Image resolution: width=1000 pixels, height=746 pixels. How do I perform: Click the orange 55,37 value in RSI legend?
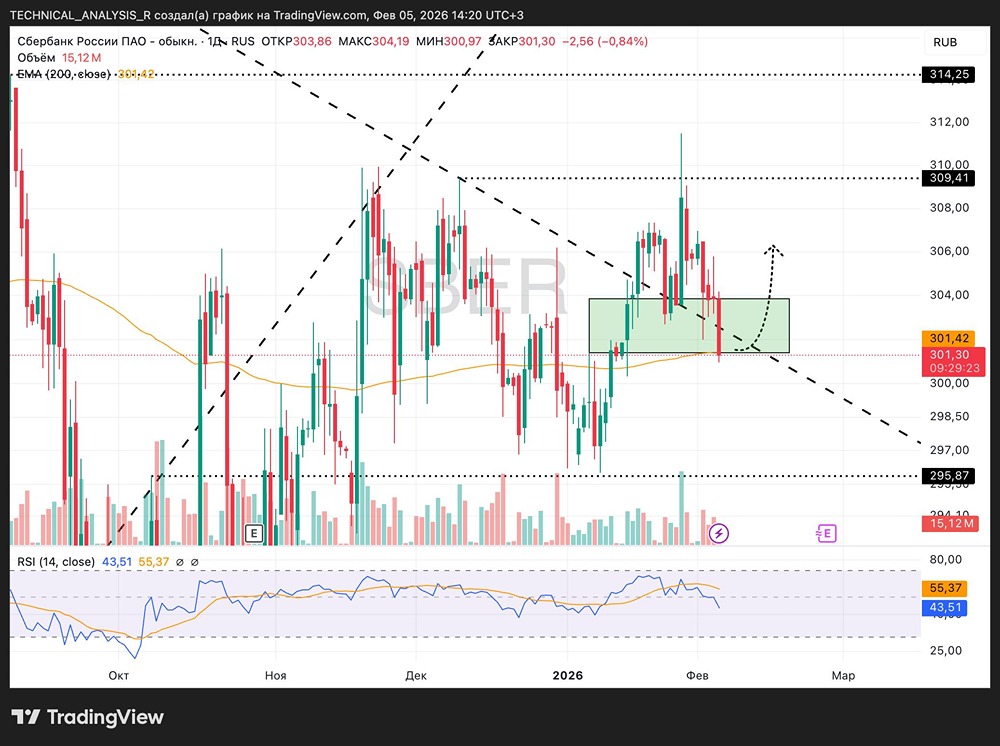click(x=154, y=562)
